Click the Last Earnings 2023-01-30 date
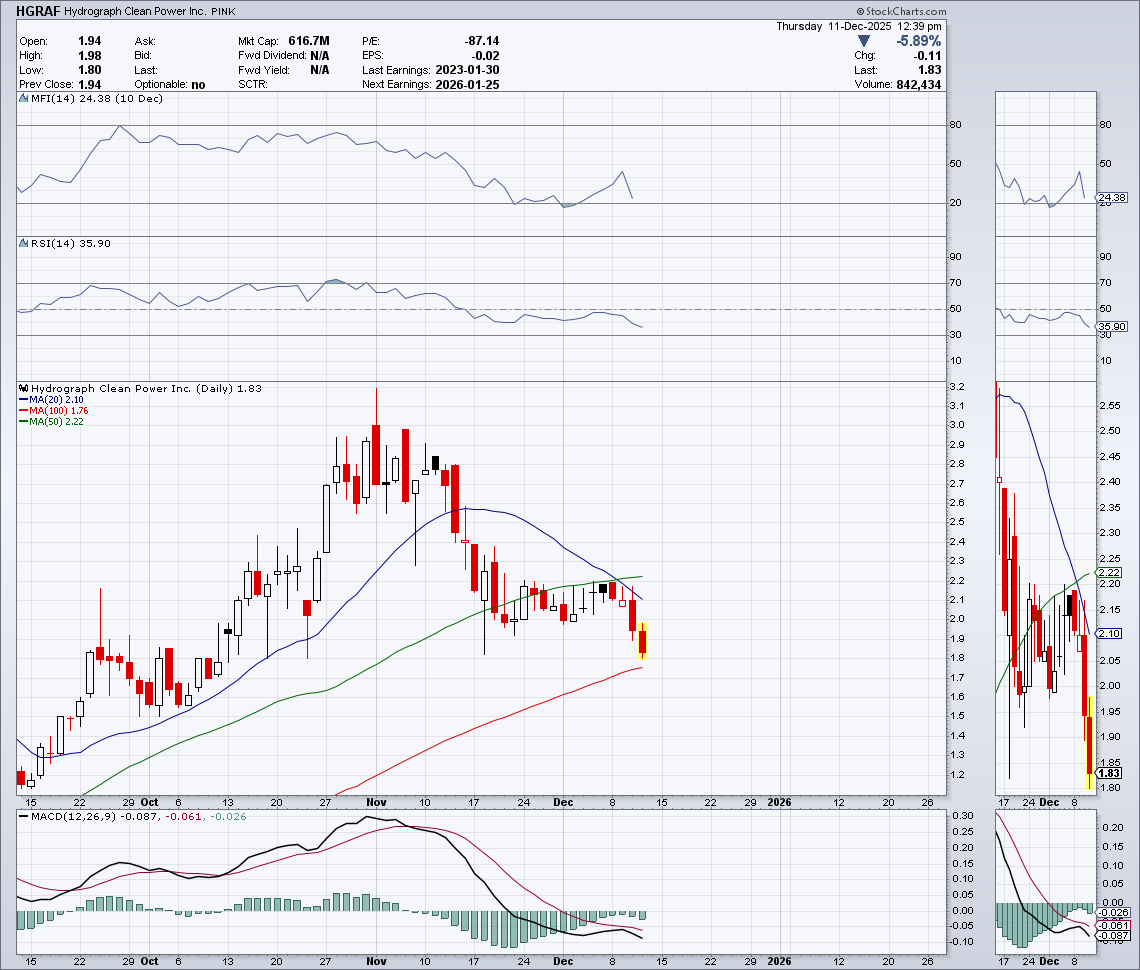The width and height of the screenshot is (1140, 970). [467, 71]
